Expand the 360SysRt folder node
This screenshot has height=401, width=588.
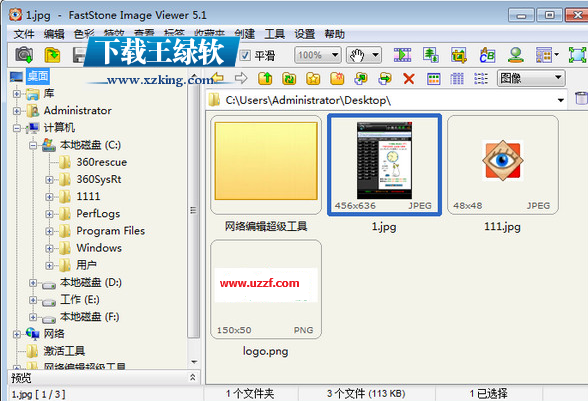pos(49,180)
